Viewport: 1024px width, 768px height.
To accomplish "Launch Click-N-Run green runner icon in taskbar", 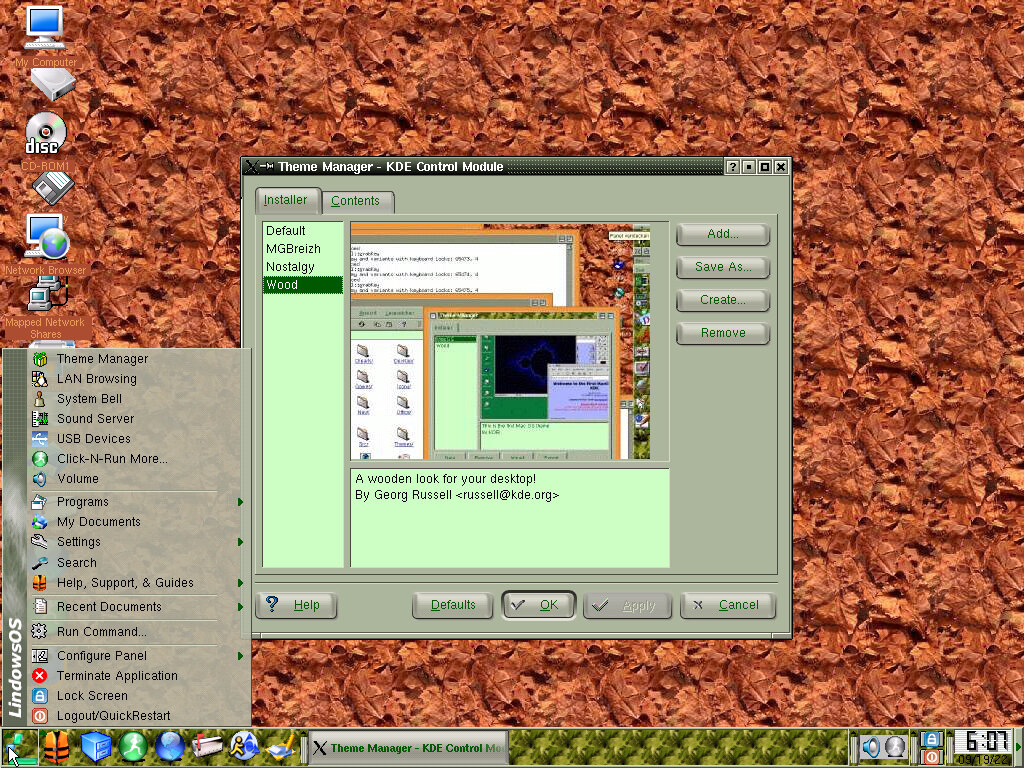I will (x=133, y=746).
